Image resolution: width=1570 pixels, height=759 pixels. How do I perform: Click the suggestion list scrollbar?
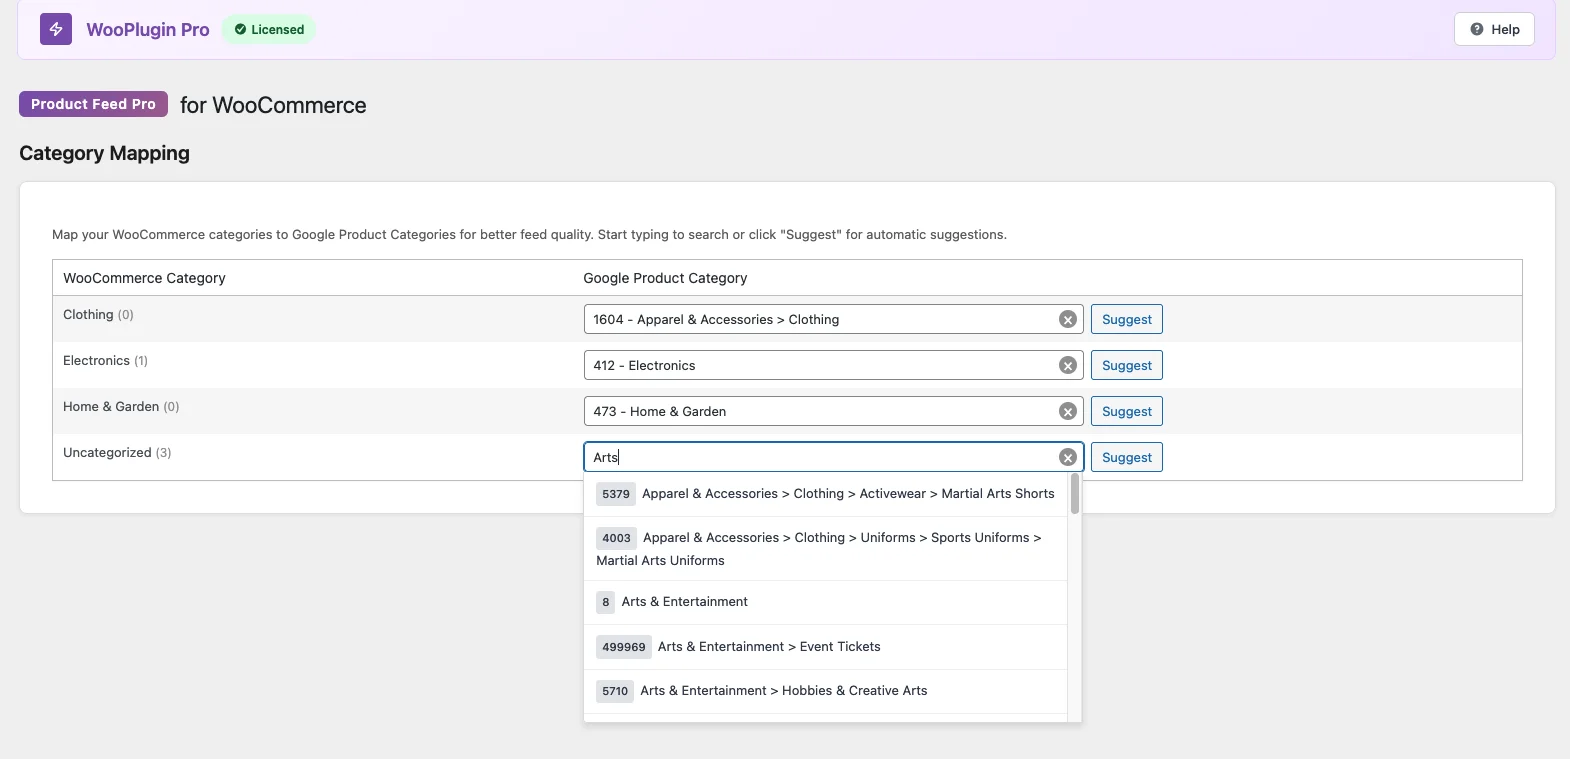(1075, 494)
